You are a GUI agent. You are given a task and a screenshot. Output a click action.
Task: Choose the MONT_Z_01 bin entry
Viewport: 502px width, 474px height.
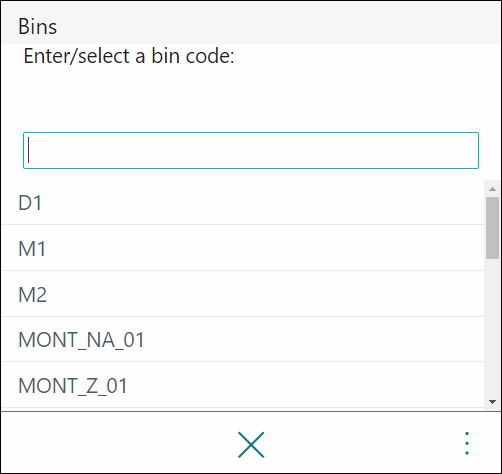243,385
